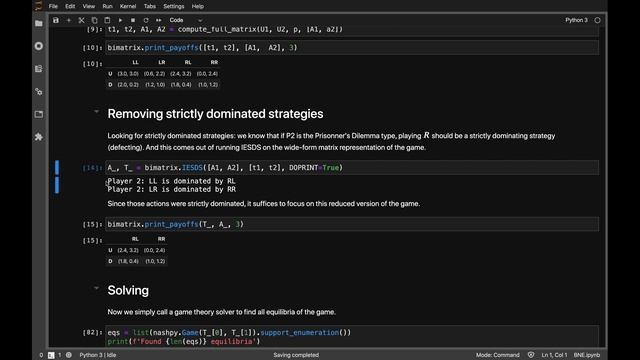
Task: Open the tabs list sidebar icon
Action: [39, 114]
